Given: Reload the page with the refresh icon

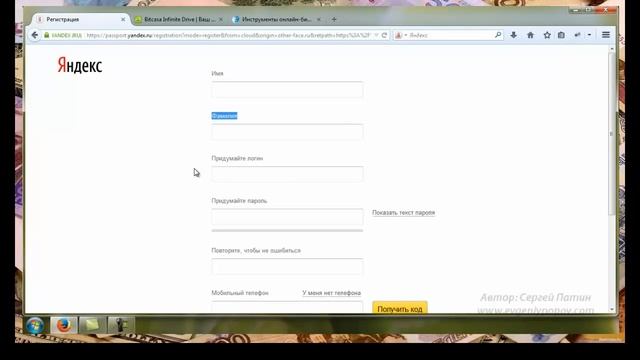Looking at the screenshot, I should coord(384,35).
